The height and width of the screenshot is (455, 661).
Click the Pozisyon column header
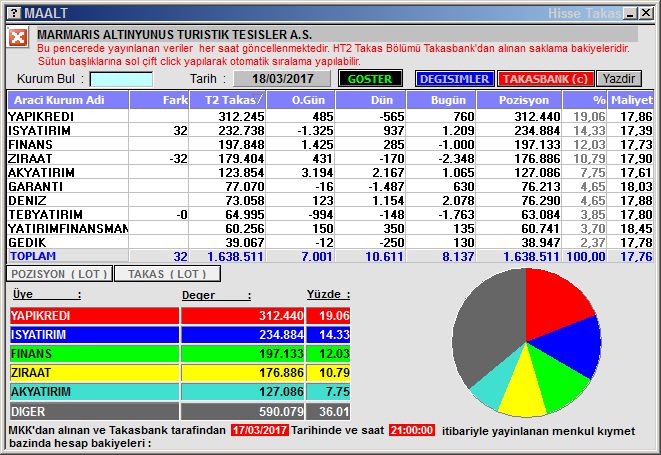coord(519,100)
